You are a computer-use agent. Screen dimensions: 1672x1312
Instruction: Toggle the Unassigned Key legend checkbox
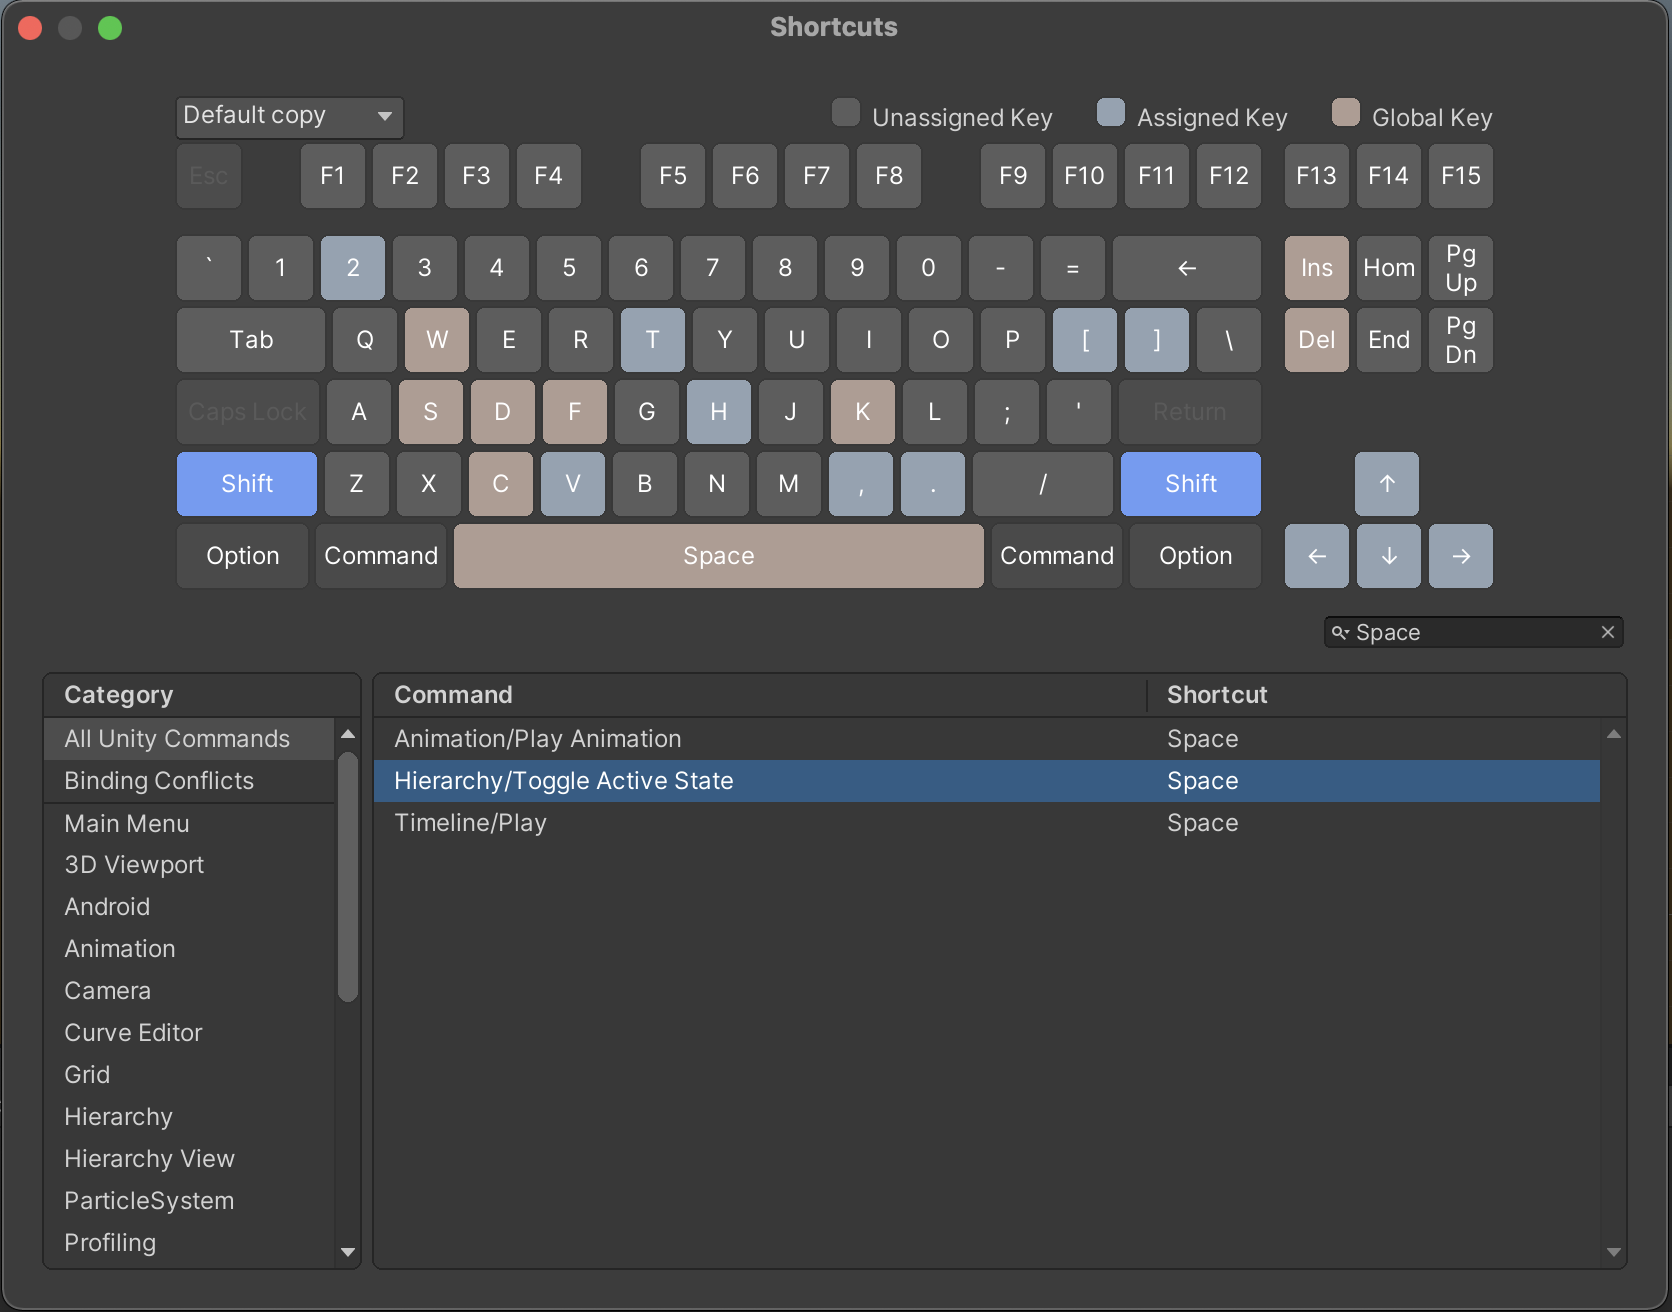(x=845, y=113)
